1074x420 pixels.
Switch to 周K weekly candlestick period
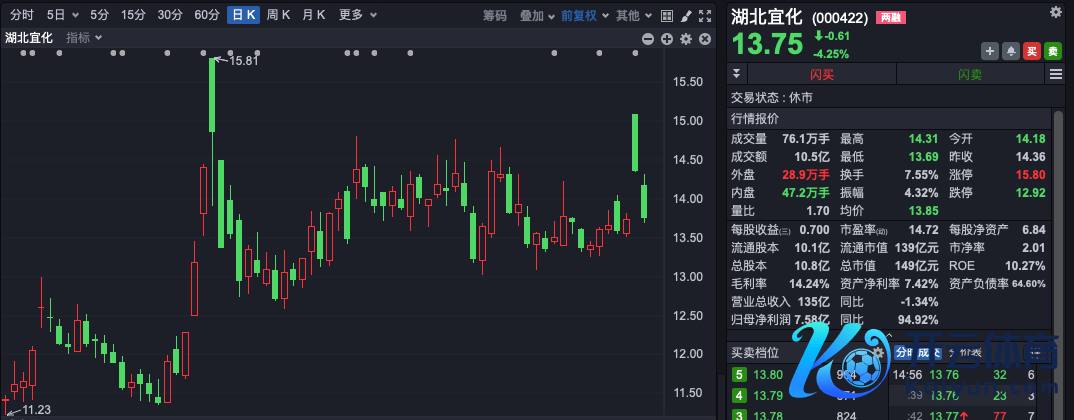coord(278,15)
